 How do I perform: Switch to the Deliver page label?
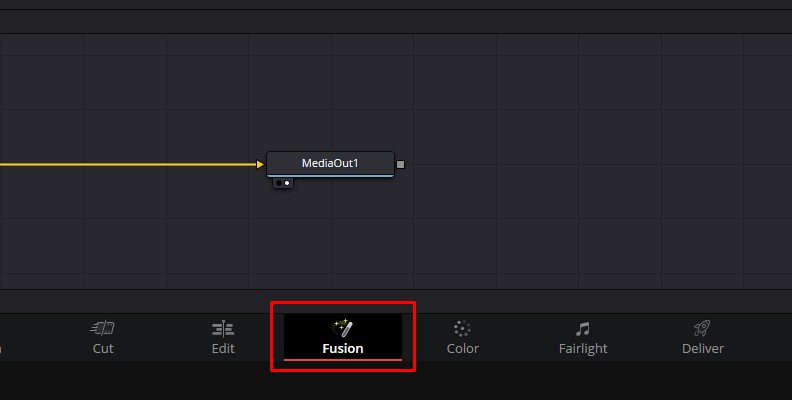point(703,348)
